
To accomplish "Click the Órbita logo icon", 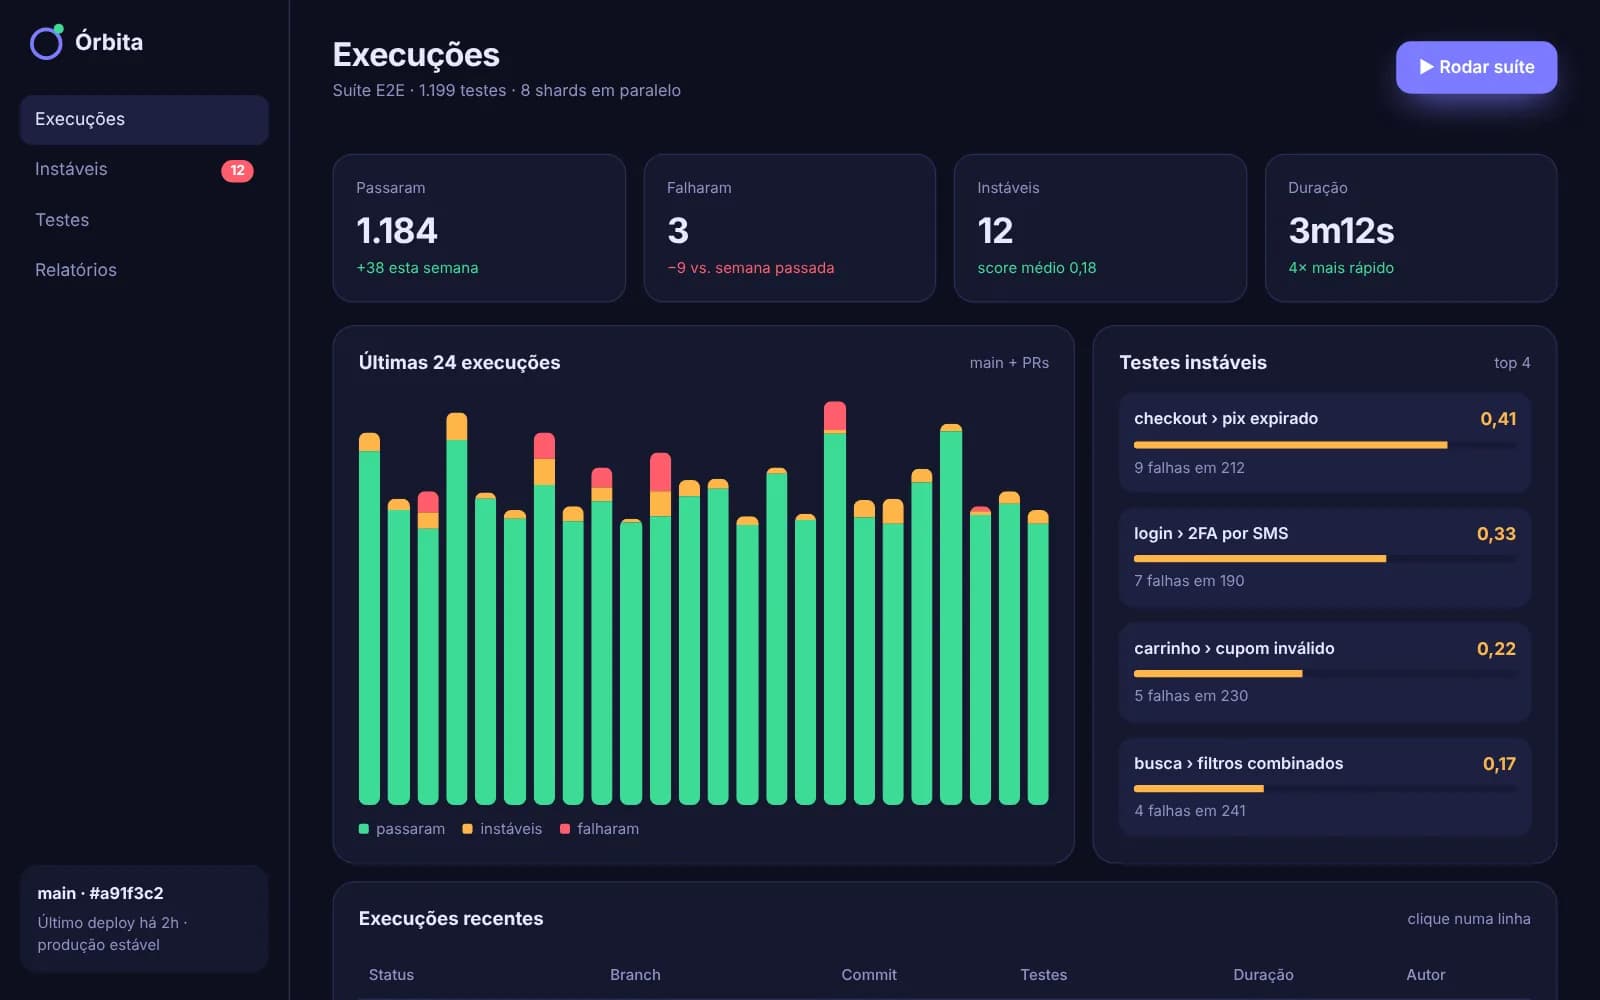I will point(47,42).
